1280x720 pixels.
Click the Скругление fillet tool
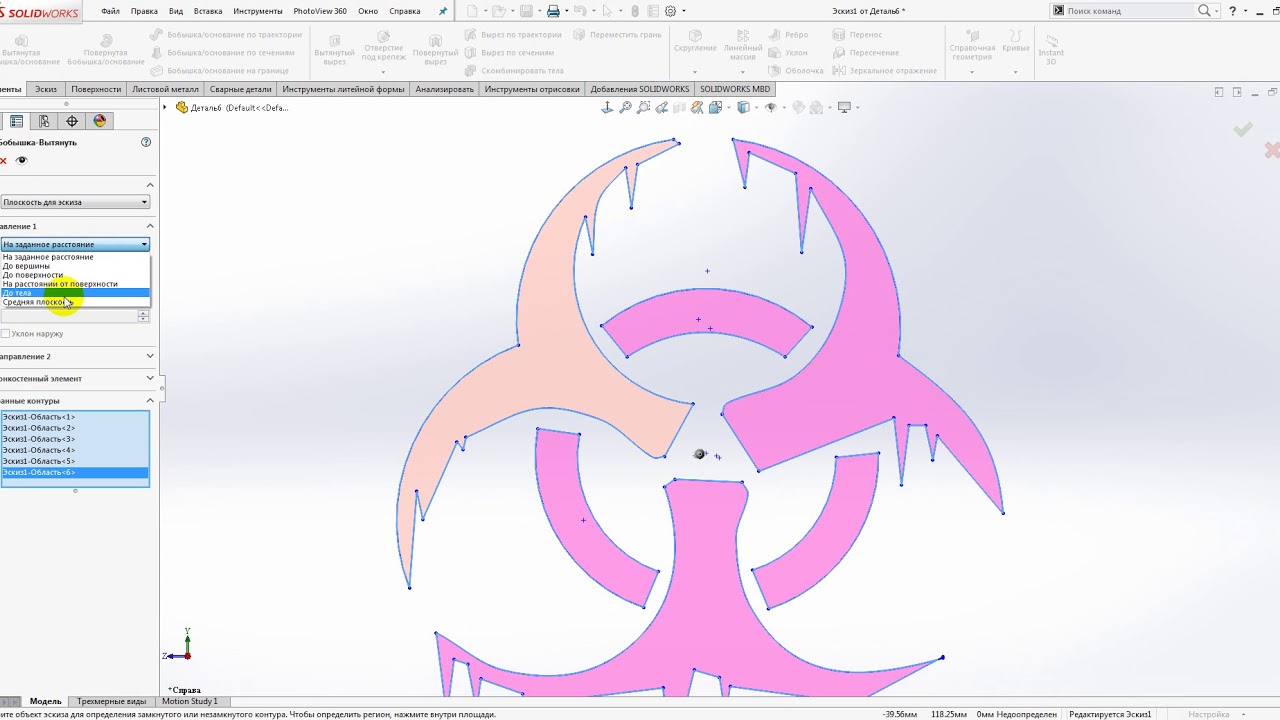tap(695, 42)
